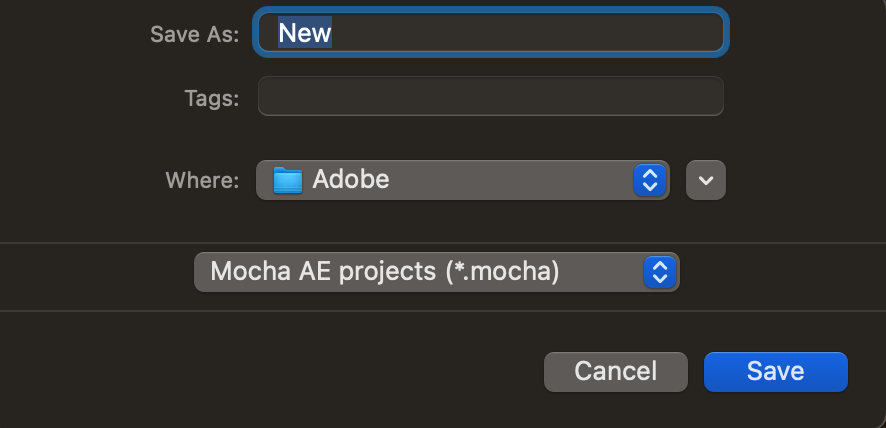Click the Save As filename field
886x428 pixels.
click(490, 33)
